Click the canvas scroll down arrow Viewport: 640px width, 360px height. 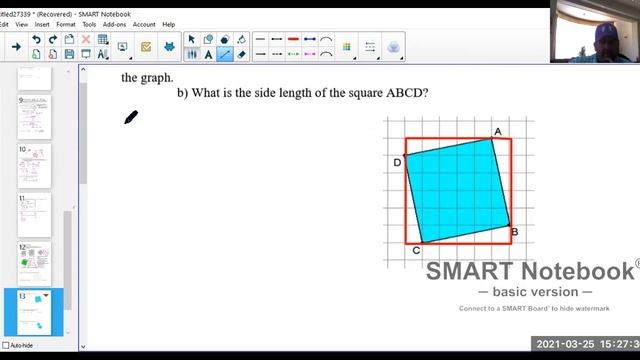coord(83,347)
